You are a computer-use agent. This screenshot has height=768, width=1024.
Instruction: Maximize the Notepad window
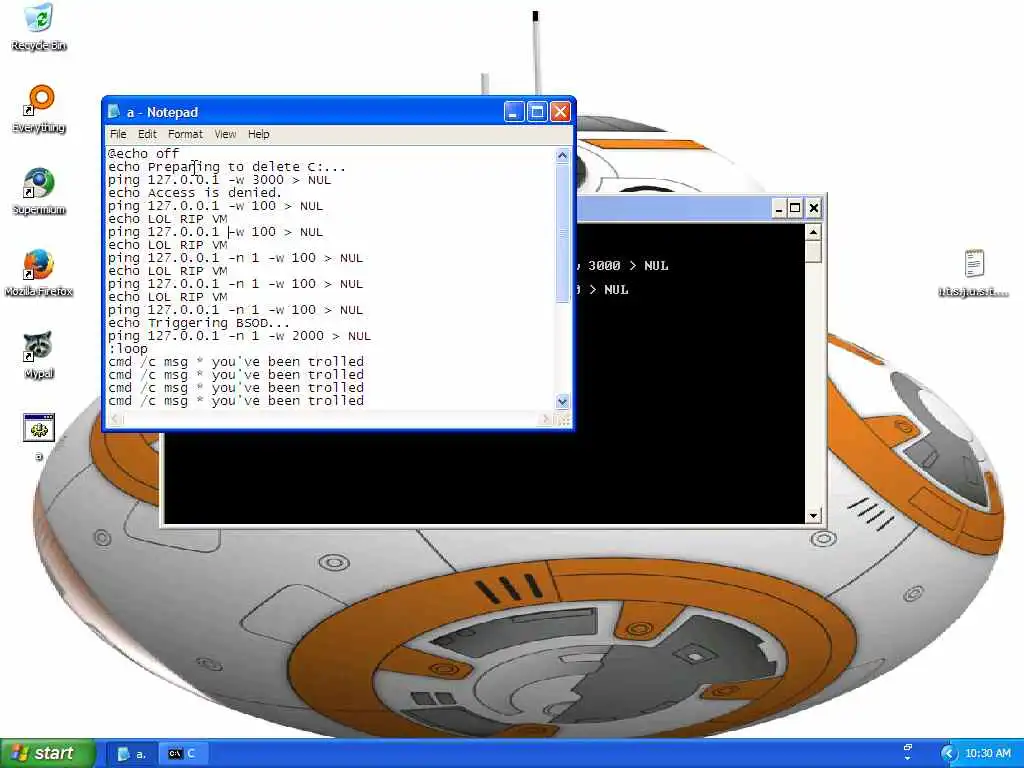(x=537, y=112)
